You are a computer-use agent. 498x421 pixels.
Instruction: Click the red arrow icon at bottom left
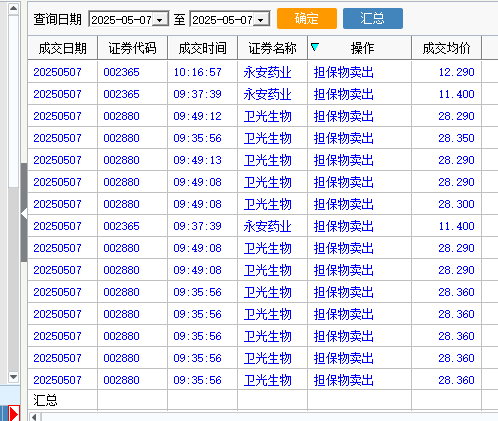coord(14,413)
